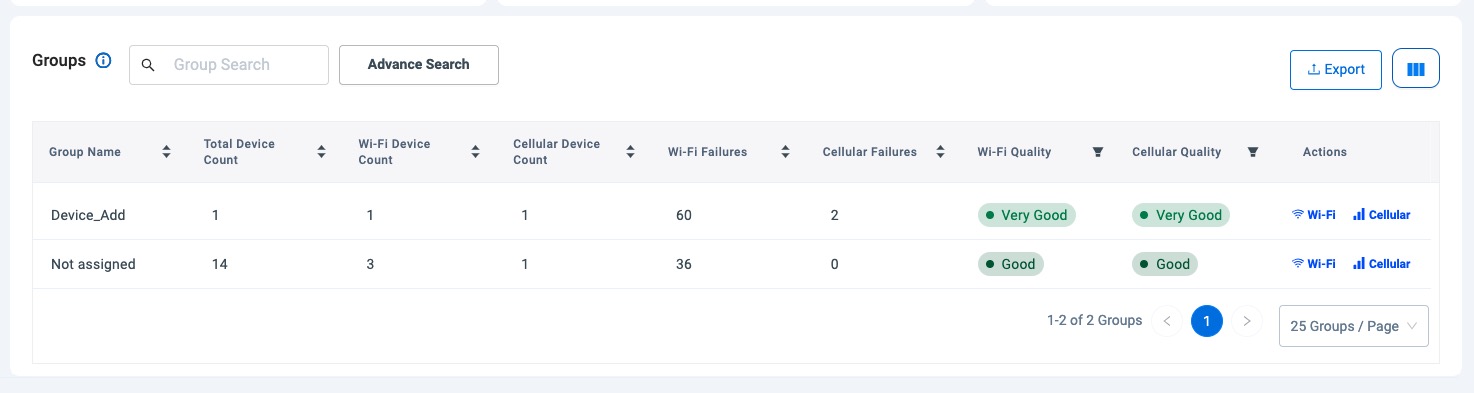Open the column chooser icon button
This screenshot has height=393, width=1474.
(1415, 69)
